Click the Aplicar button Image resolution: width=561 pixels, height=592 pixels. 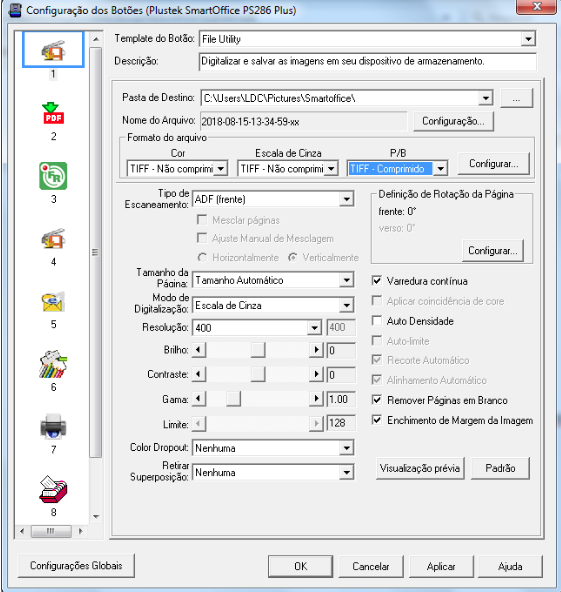click(441, 566)
